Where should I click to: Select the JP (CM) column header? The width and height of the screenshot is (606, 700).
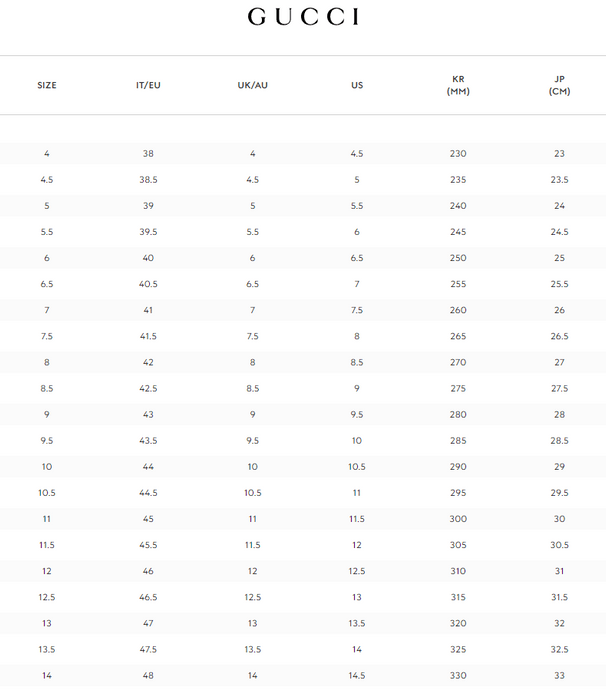(x=560, y=85)
